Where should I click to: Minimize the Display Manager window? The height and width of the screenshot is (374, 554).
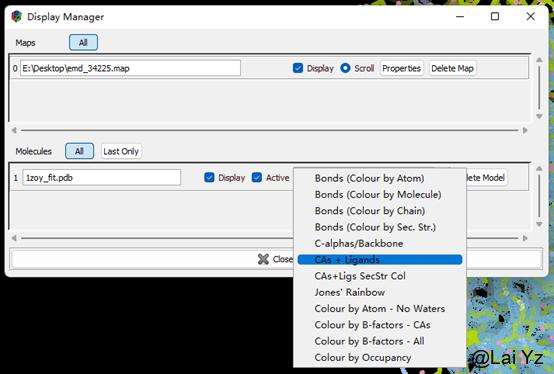coord(460,17)
